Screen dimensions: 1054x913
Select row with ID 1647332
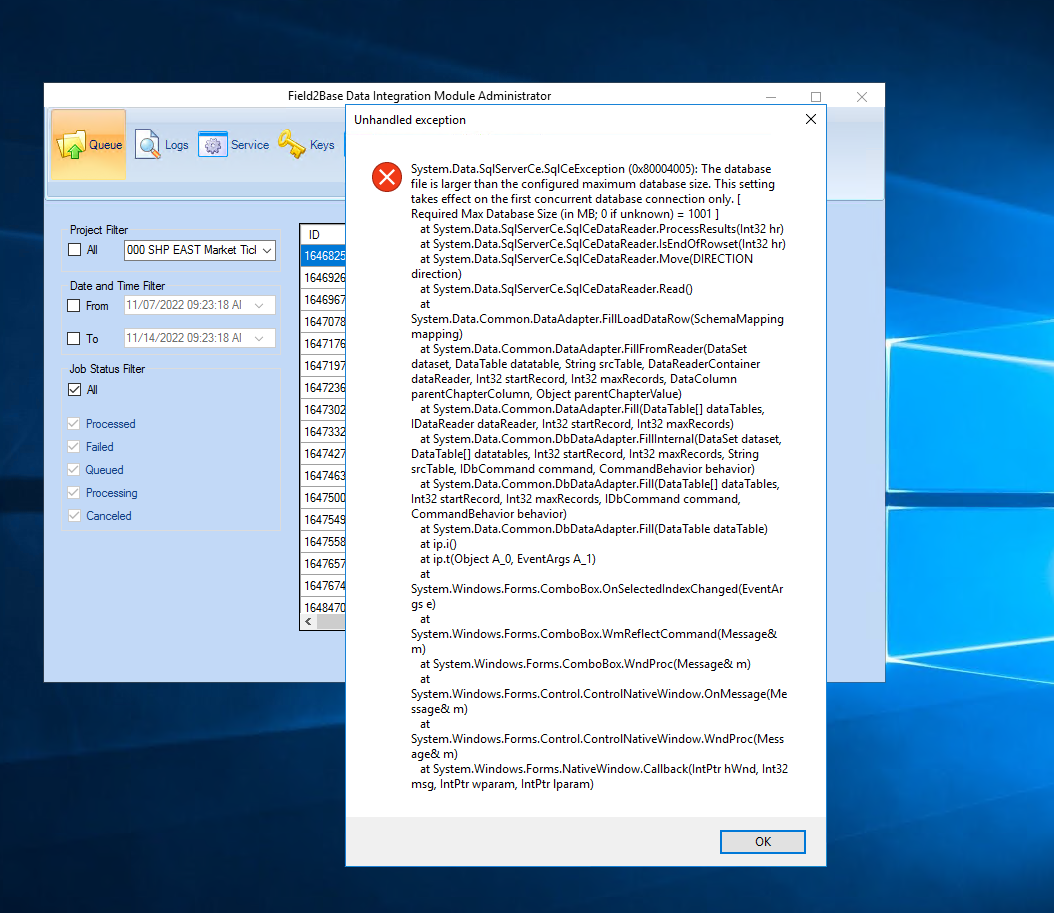pos(323,432)
